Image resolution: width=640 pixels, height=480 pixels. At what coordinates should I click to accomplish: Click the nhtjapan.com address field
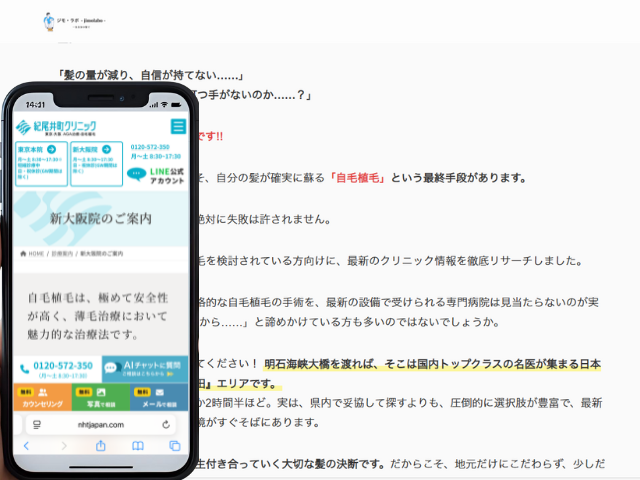(100, 424)
